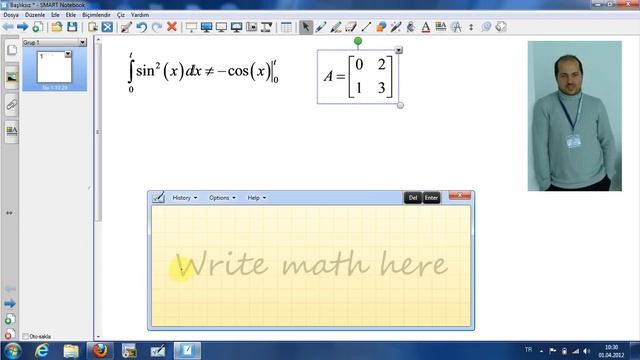Image resolution: width=640 pixels, height=360 pixels.
Task: Enable the Oto-sakla auto-hide checkbox
Action: pos(26,336)
